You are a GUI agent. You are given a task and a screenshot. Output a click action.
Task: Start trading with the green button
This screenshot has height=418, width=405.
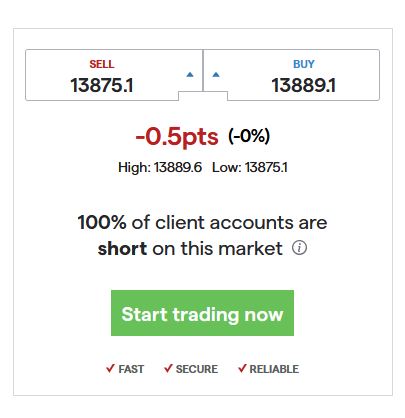(202, 313)
